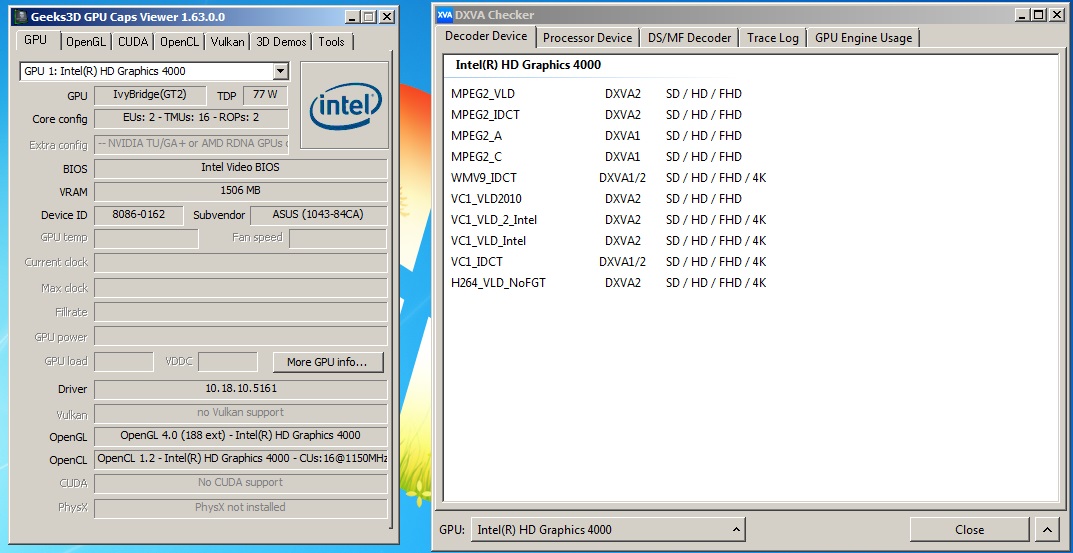This screenshot has width=1073, height=553.
Task: Click the GPU Caps Viewer title bar icon
Action: (x=21, y=17)
